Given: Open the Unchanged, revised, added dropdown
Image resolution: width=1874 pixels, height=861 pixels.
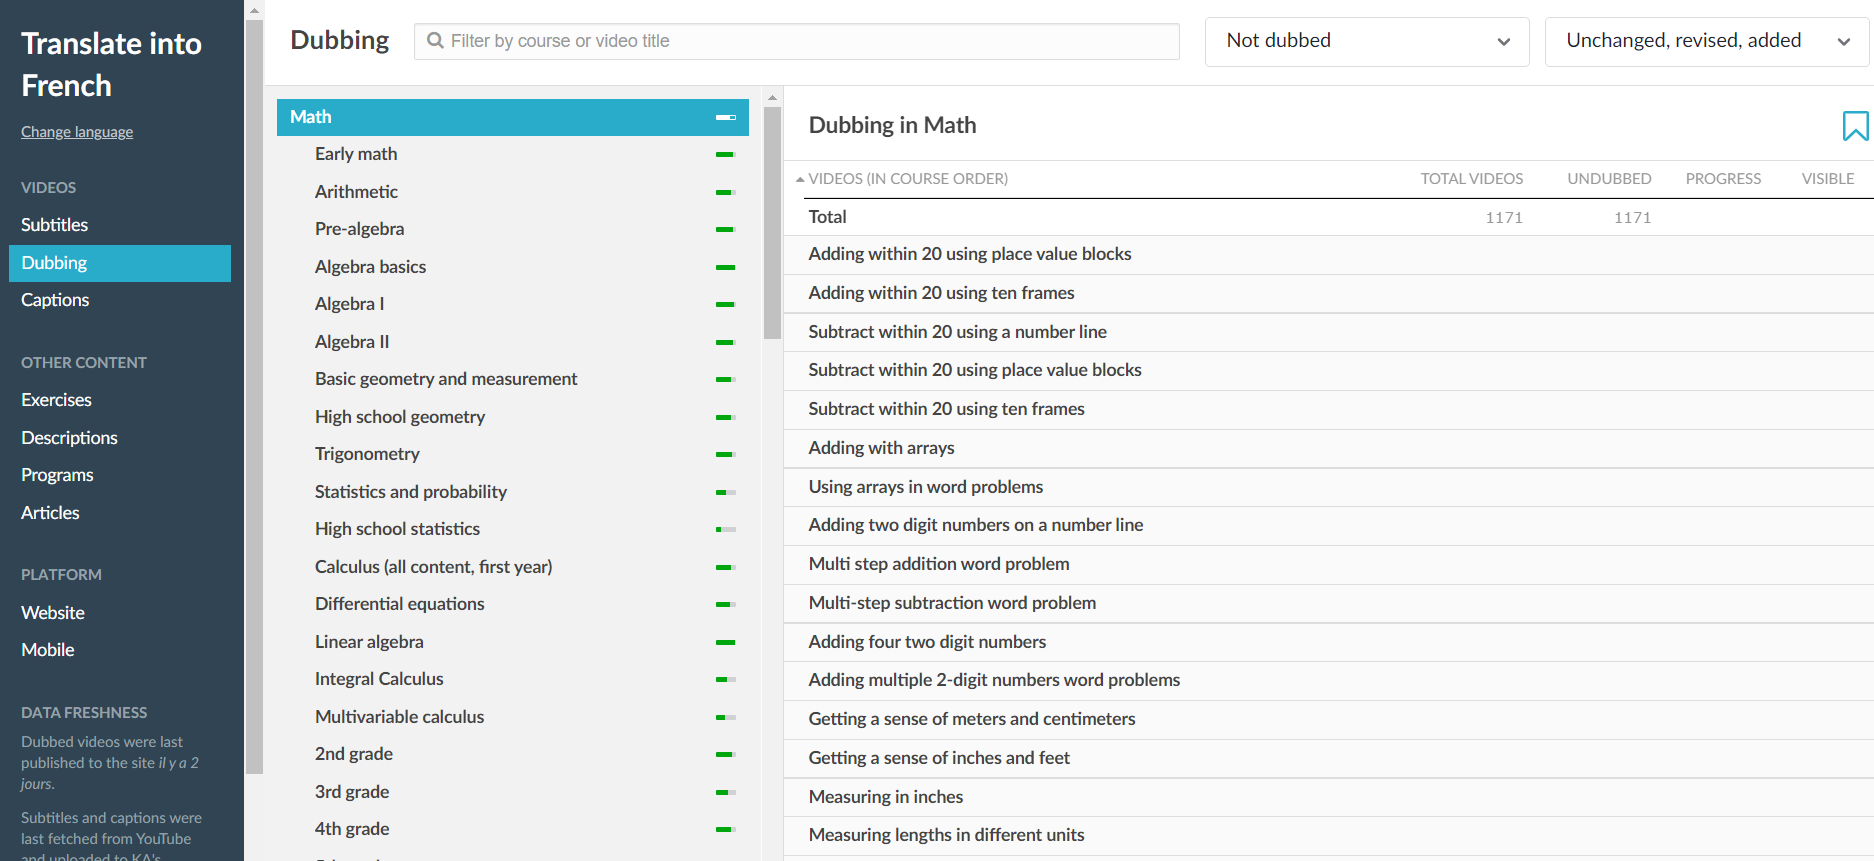Looking at the screenshot, I should click(x=1706, y=41).
